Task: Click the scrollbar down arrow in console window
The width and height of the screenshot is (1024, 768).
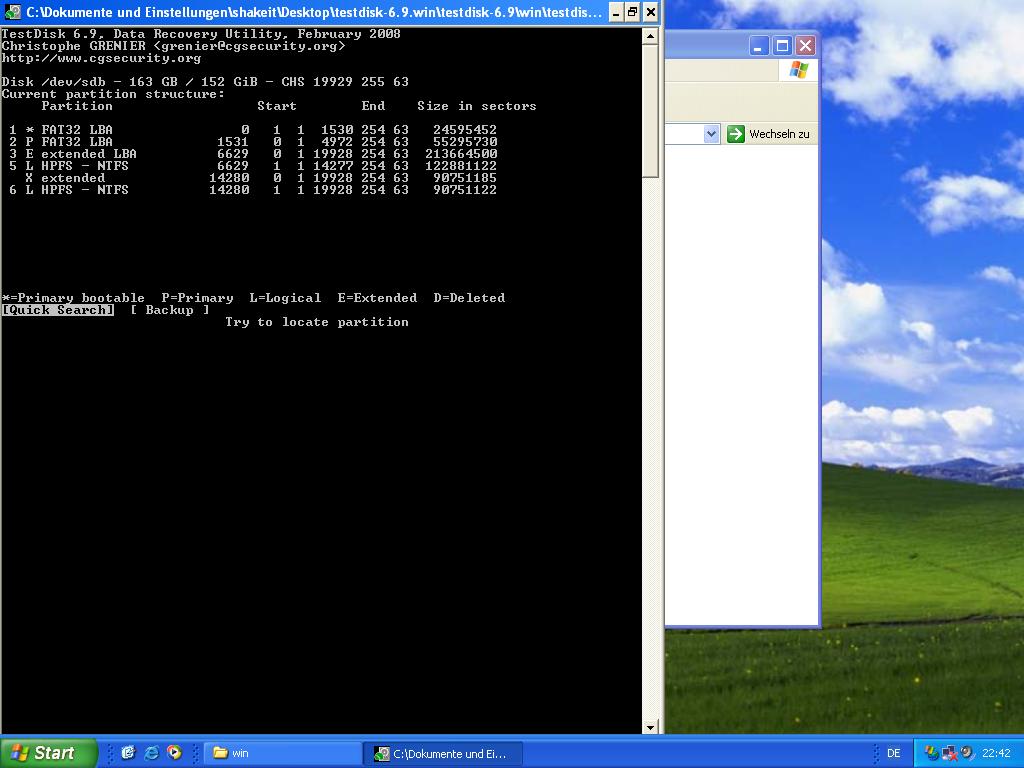Action: (x=650, y=727)
